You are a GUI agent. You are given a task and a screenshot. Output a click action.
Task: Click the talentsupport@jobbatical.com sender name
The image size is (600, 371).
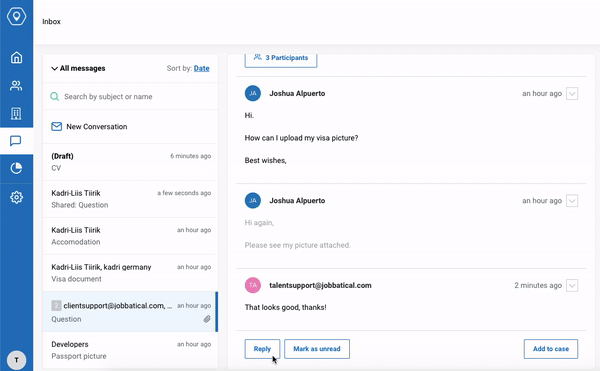pyautogui.click(x=320, y=285)
